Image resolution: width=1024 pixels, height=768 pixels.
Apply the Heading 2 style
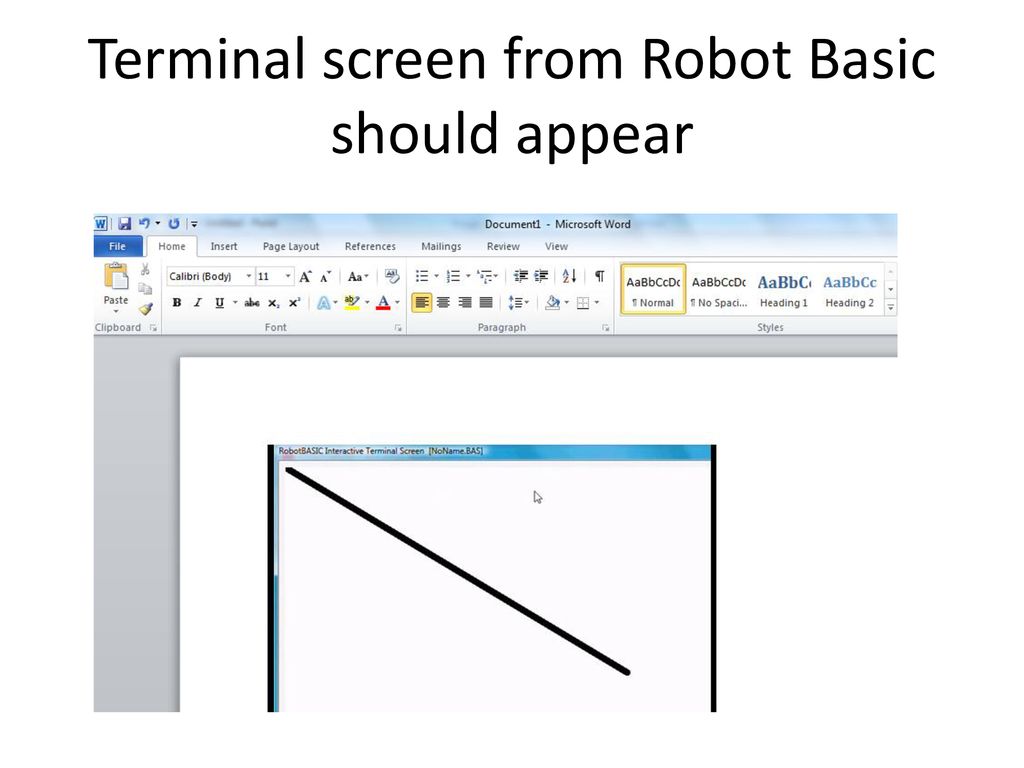[850, 289]
